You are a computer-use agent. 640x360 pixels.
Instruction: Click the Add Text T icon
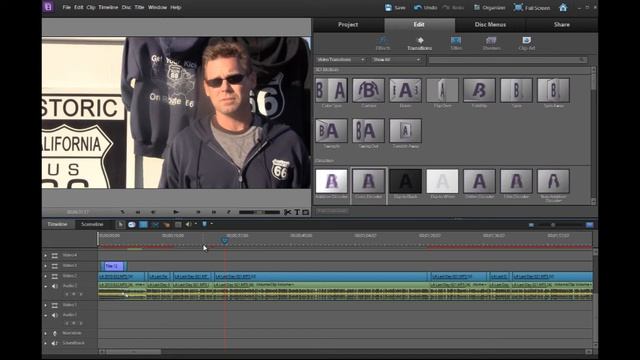297,212
